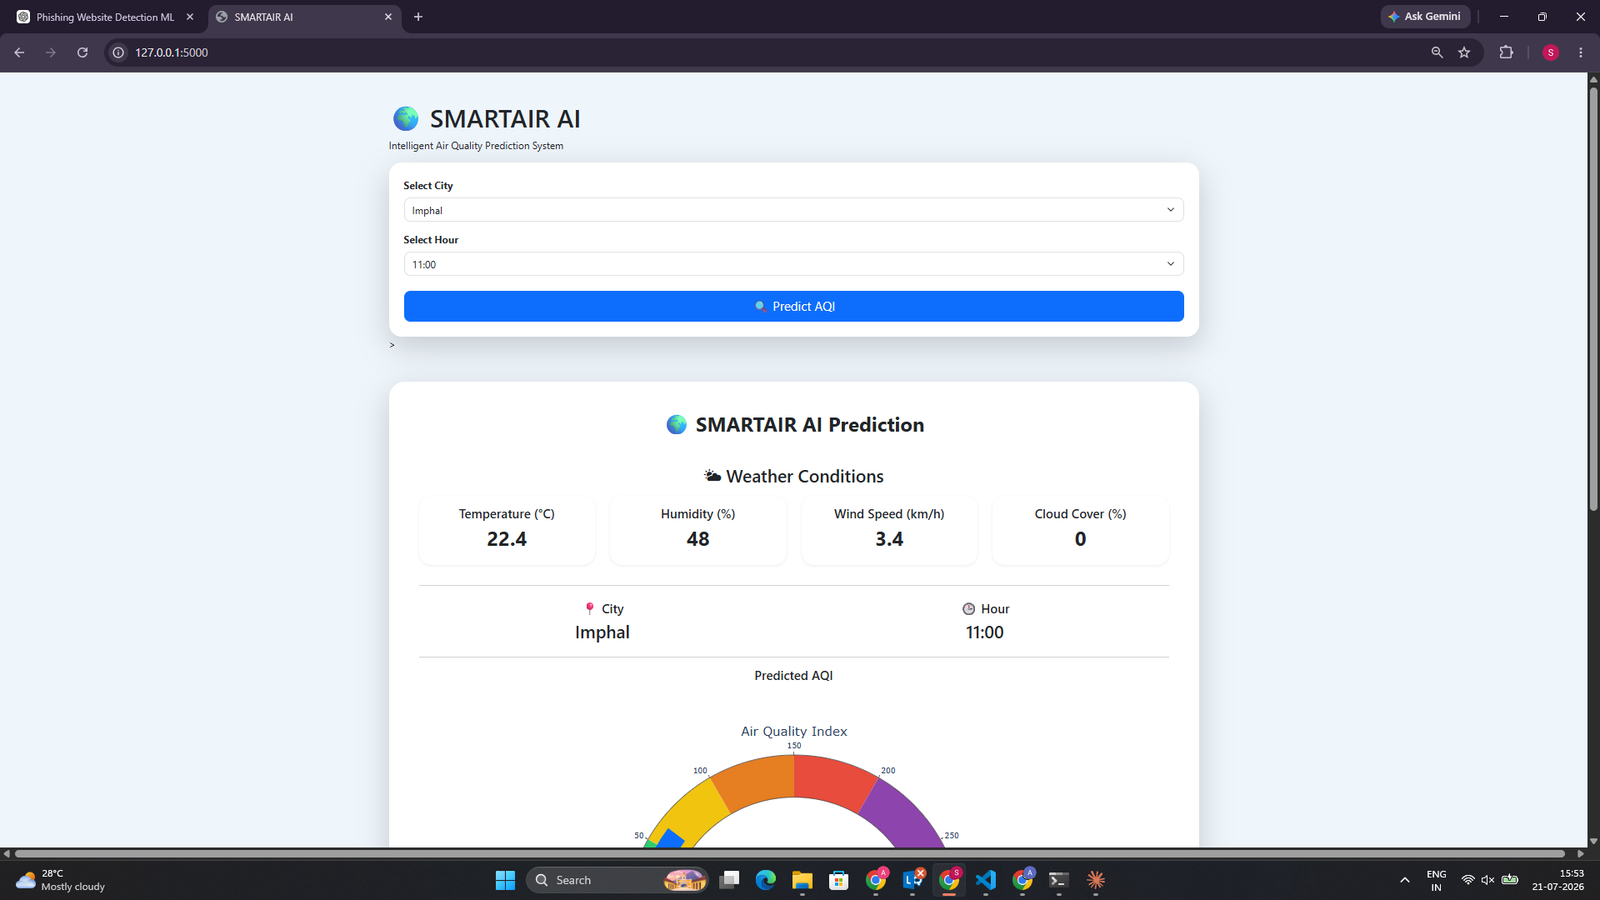Open the Chrome profile avatar
The image size is (1600, 900).
[1551, 52]
